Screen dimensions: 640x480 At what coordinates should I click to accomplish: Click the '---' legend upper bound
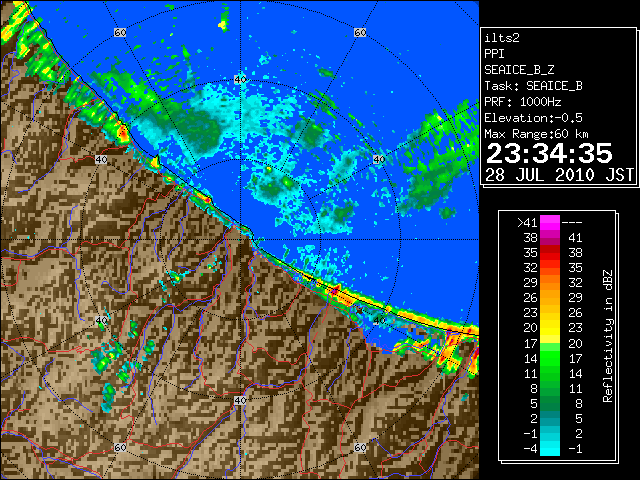(x=572, y=223)
